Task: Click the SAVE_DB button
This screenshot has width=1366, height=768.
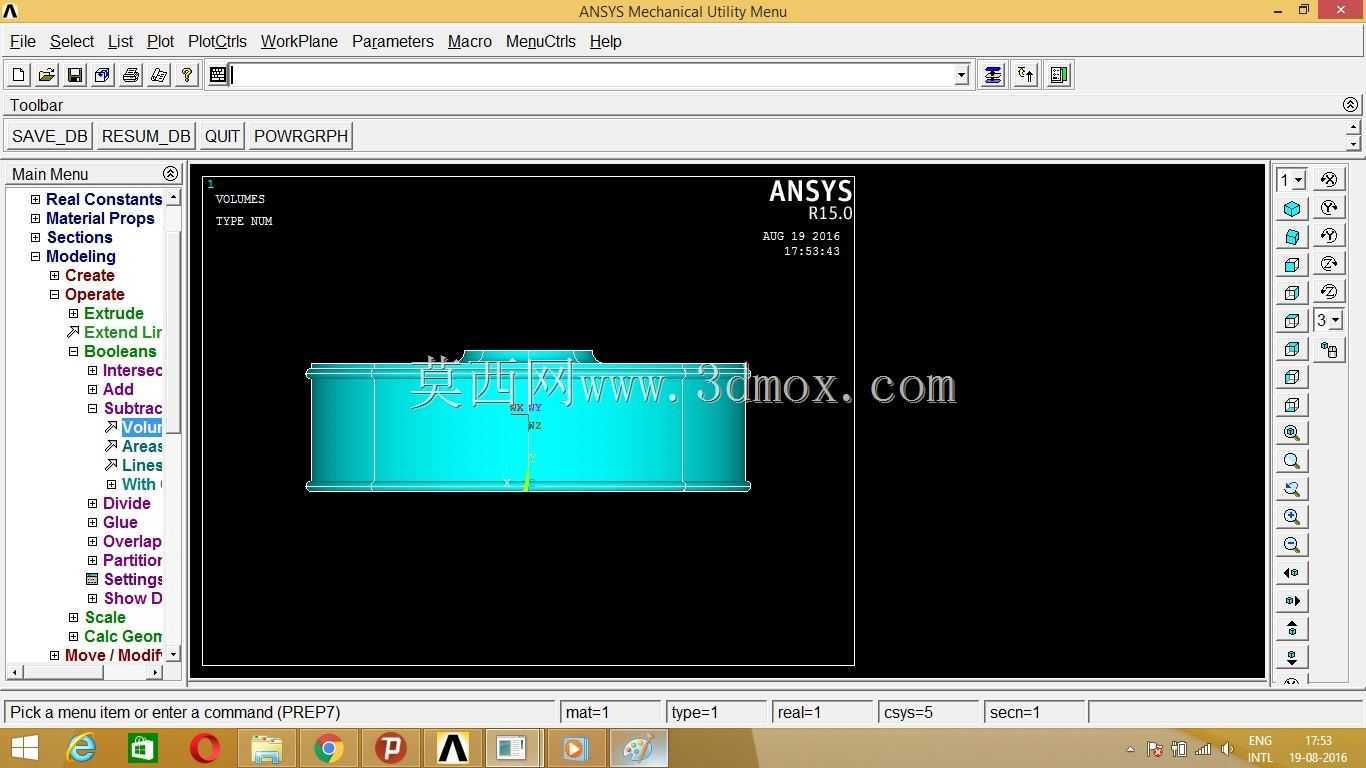Action: pos(50,136)
